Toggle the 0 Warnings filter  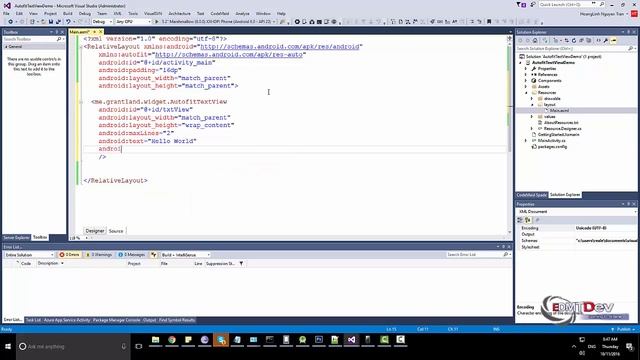pos(99,255)
